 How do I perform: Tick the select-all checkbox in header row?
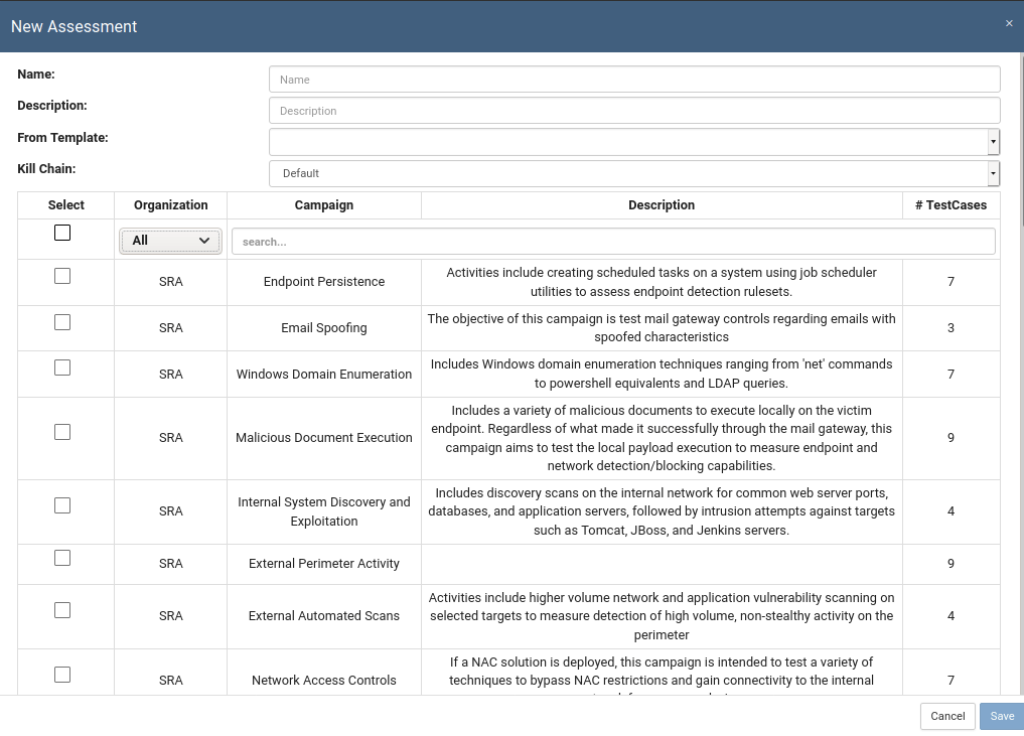pos(62,233)
